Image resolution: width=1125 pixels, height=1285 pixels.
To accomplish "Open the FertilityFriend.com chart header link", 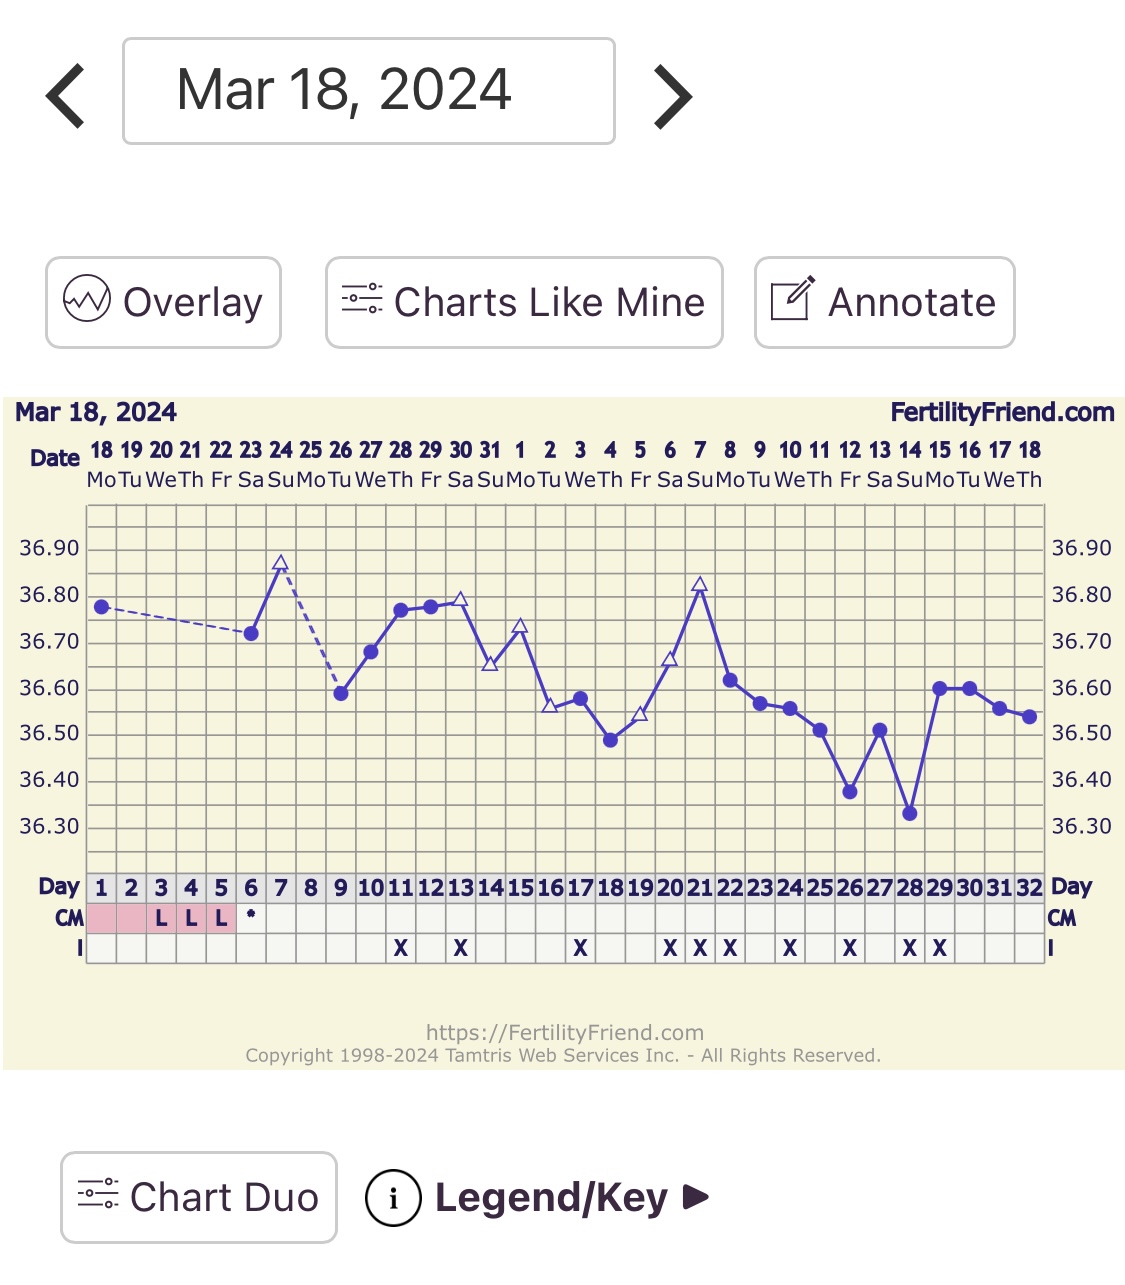I will (1002, 412).
